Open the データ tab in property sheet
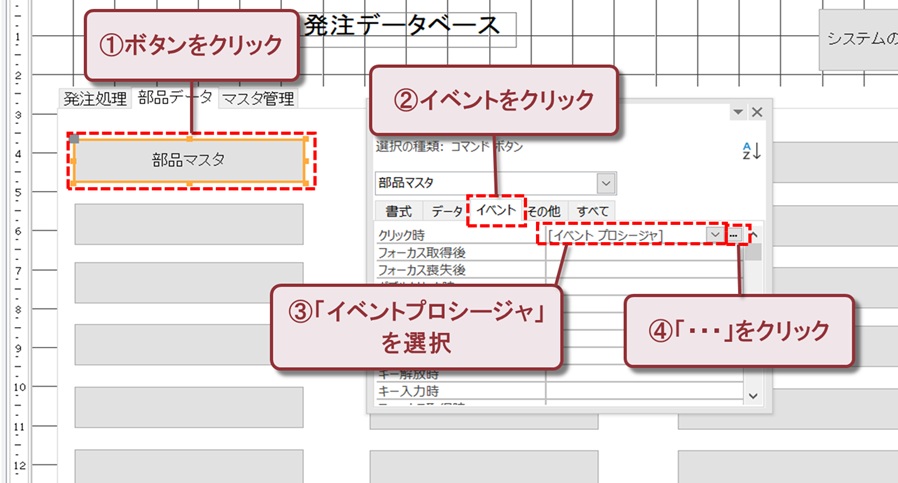898x483 pixels. (446, 211)
